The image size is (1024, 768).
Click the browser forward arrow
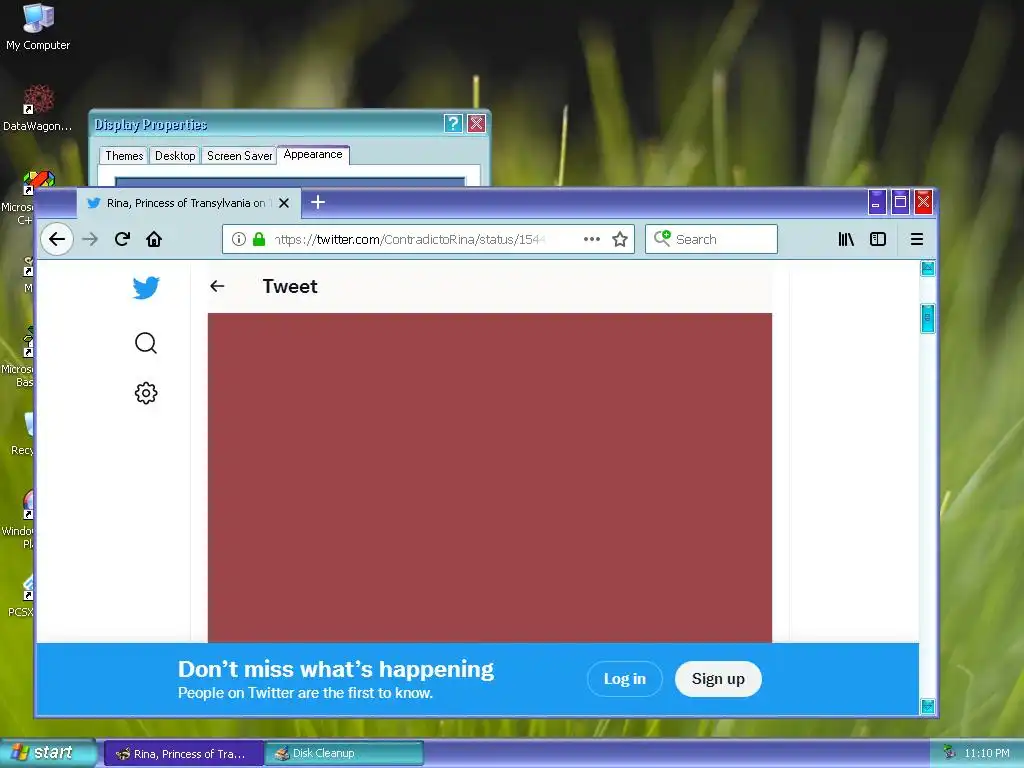(90, 239)
